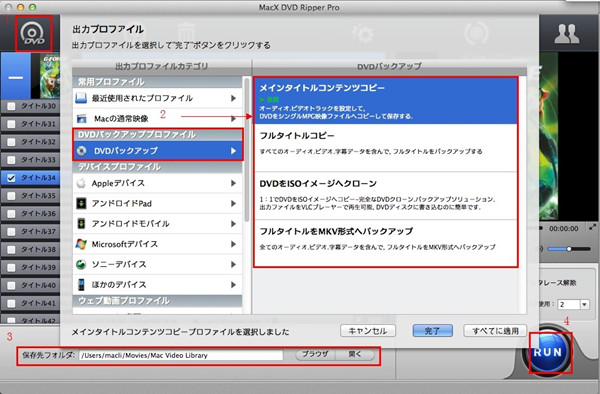
Task: Click the Microsoft device Windows icon
Action: [81, 244]
